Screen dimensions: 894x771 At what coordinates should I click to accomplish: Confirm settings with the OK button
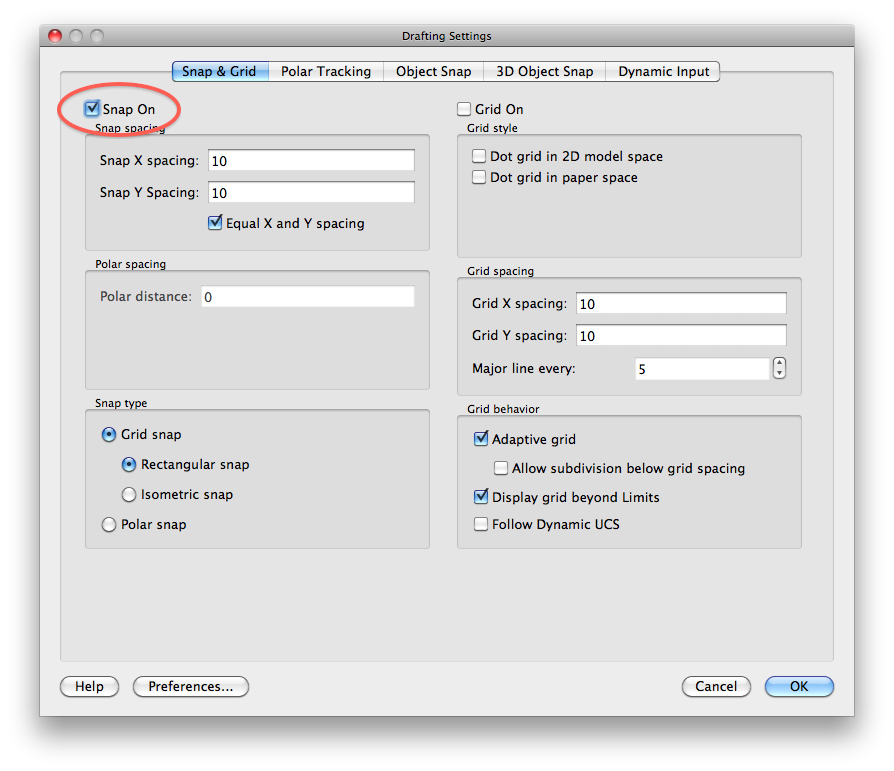[799, 687]
